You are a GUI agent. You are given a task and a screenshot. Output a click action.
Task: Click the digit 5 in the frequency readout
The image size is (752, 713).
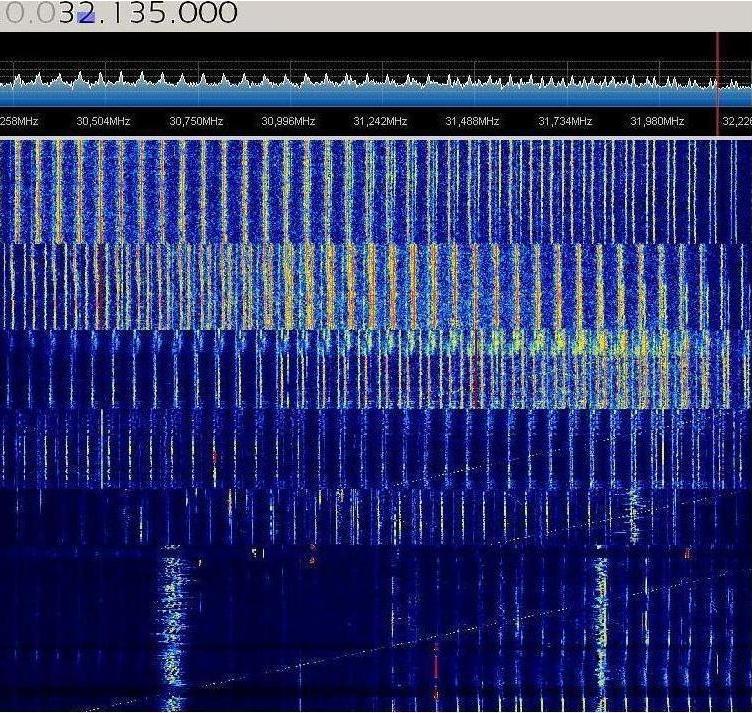[x=157, y=13]
